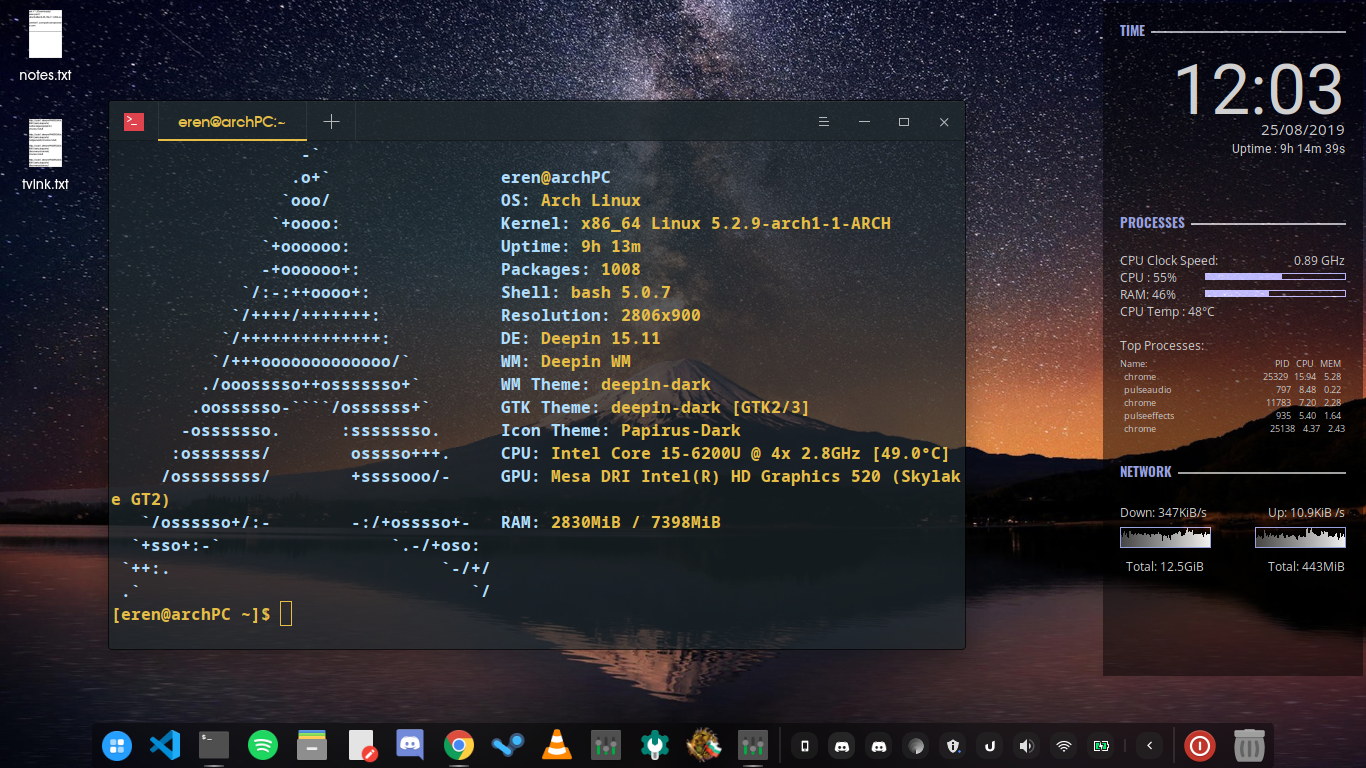Open Spotify from the dock
This screenshot has height=768, width=1366.
[x=263, y=745]
